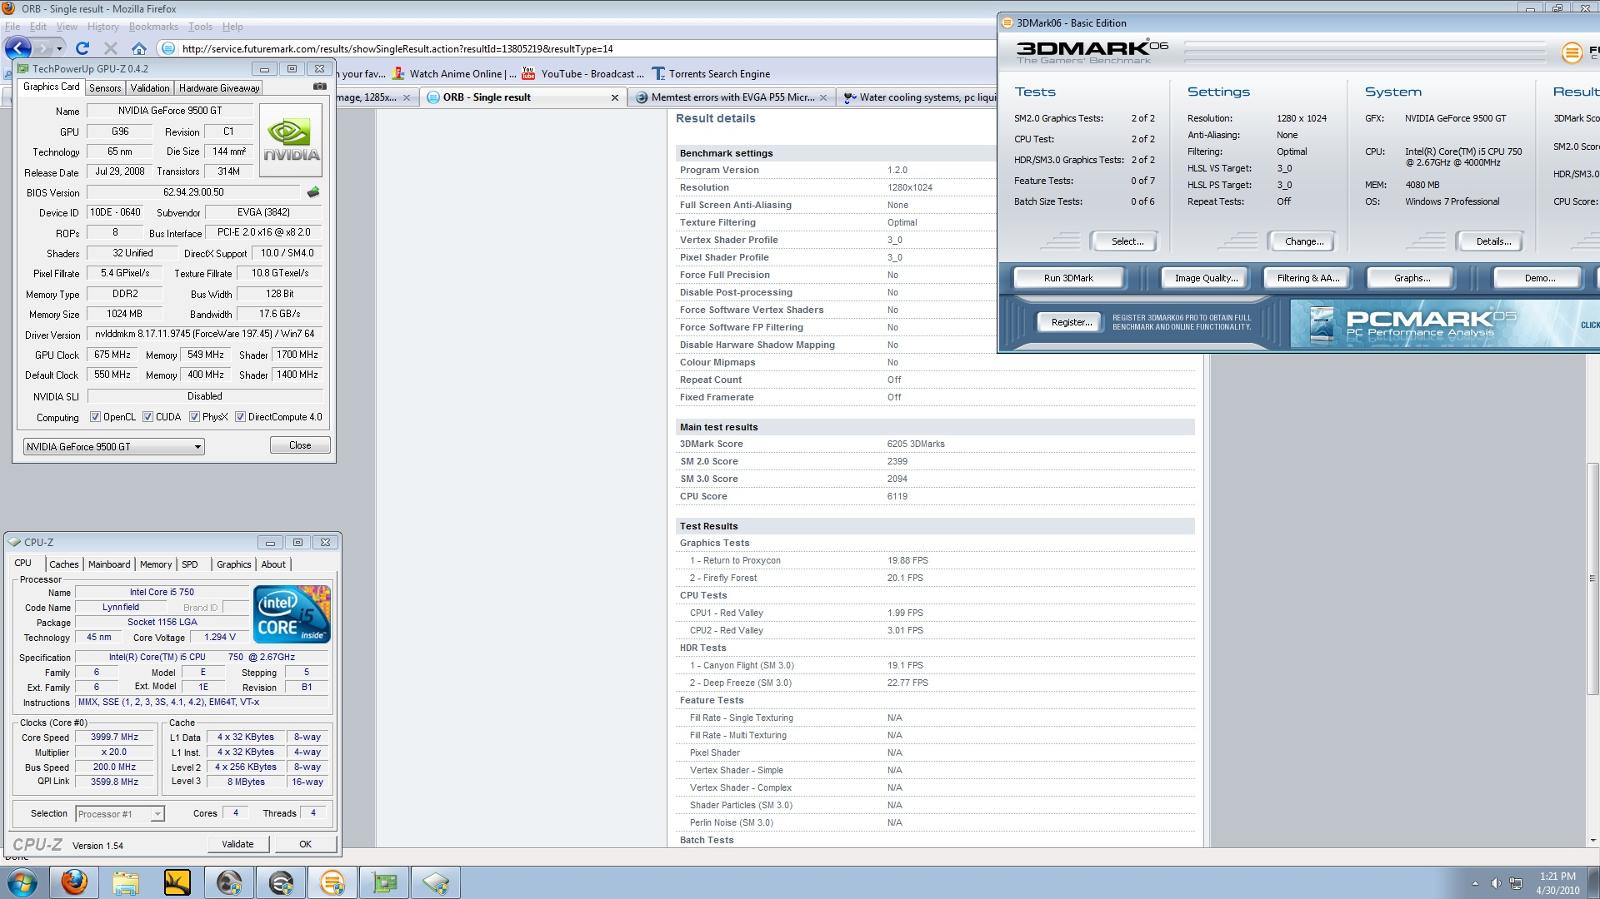Image resolution: width=1600 pixels, height=899 pixels.
Task: Show hidden tray icons arrow
Action: click(x=1475, y=883)
